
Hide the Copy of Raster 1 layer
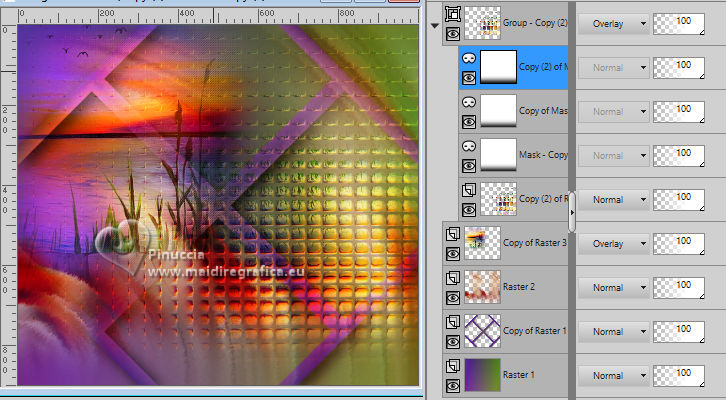point(453,342)
